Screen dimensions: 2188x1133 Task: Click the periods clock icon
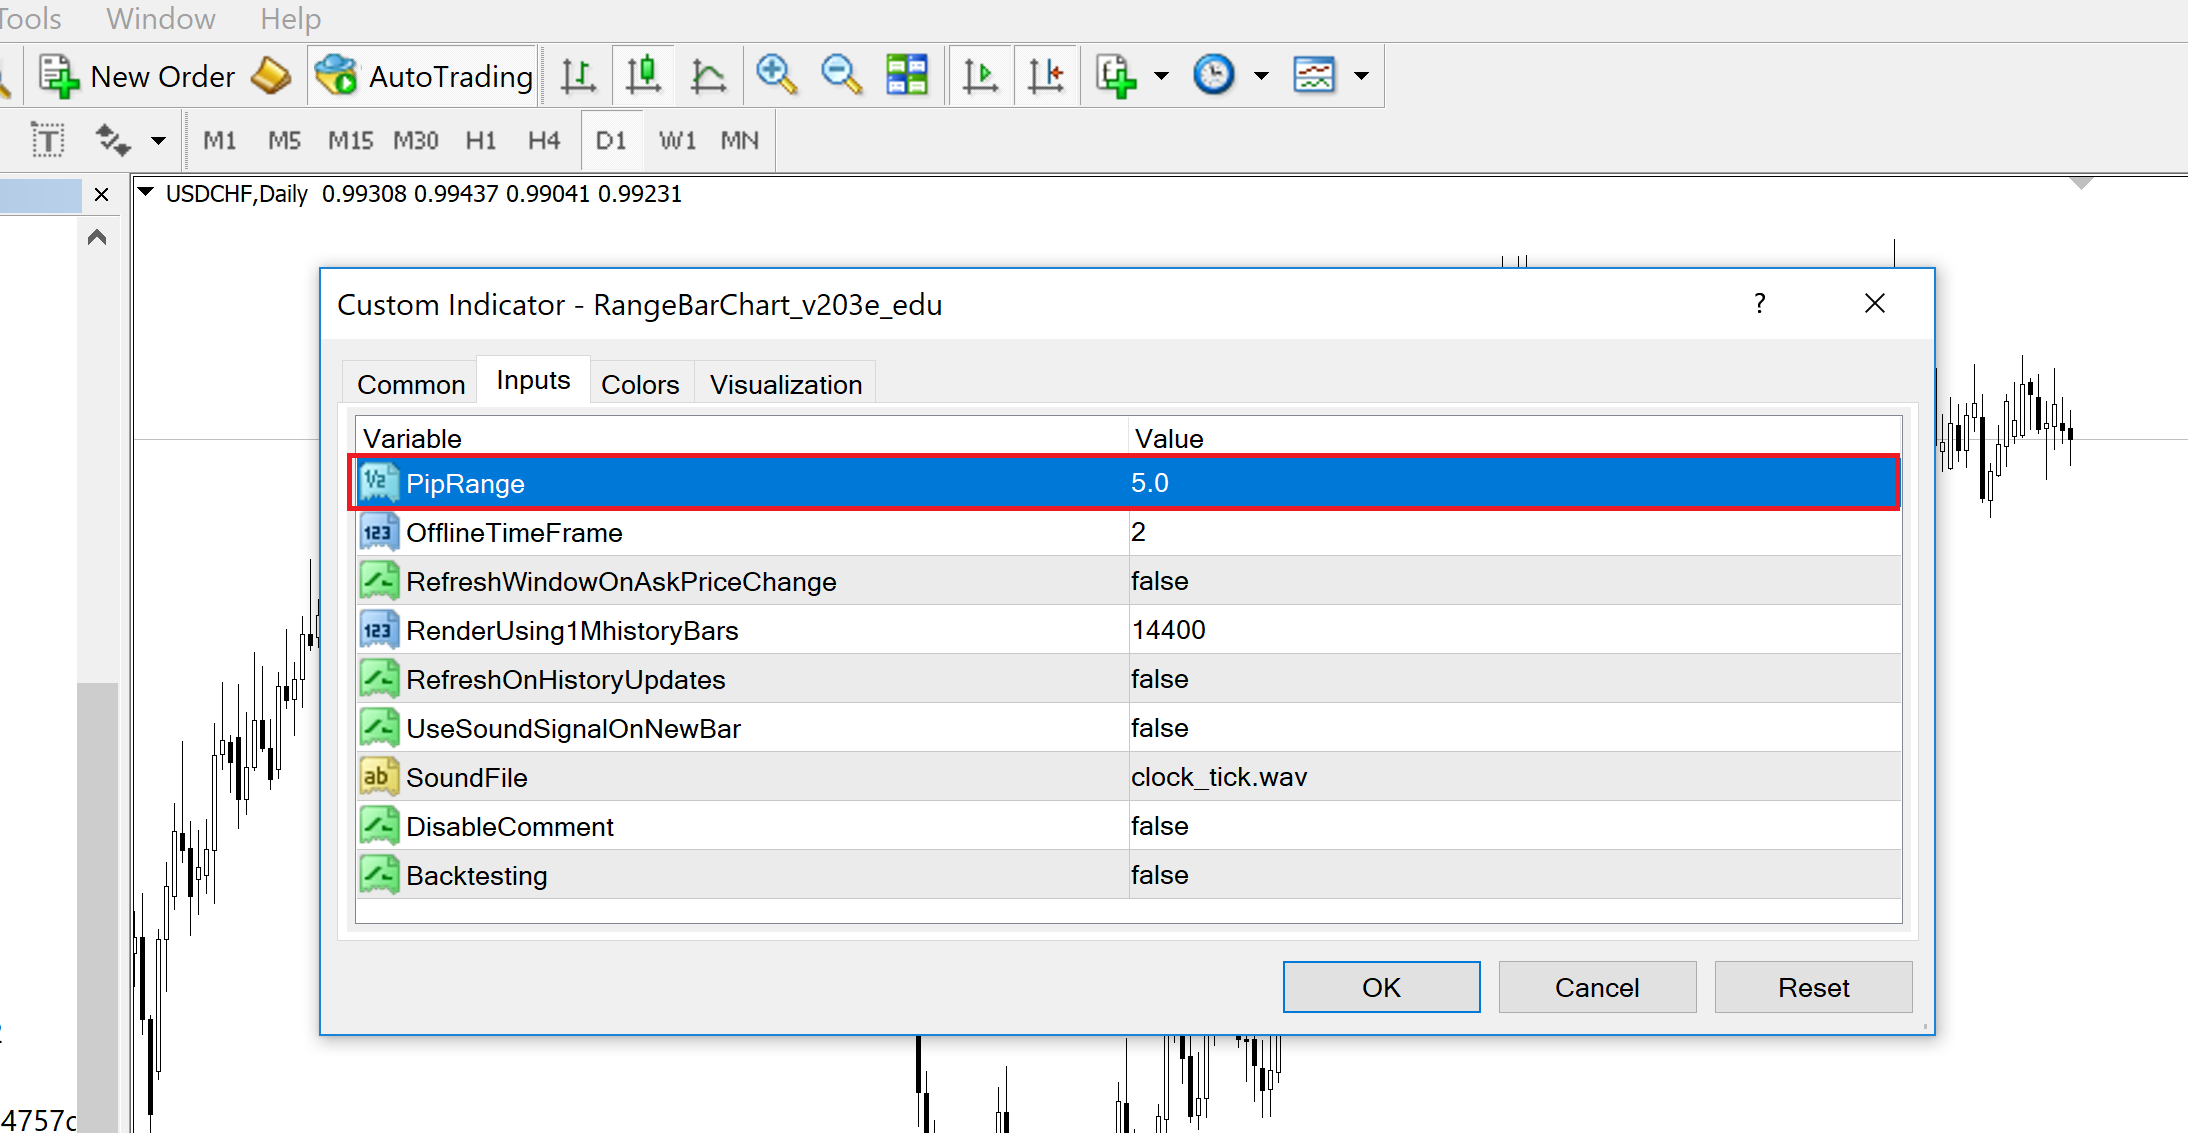point(1214,75)
